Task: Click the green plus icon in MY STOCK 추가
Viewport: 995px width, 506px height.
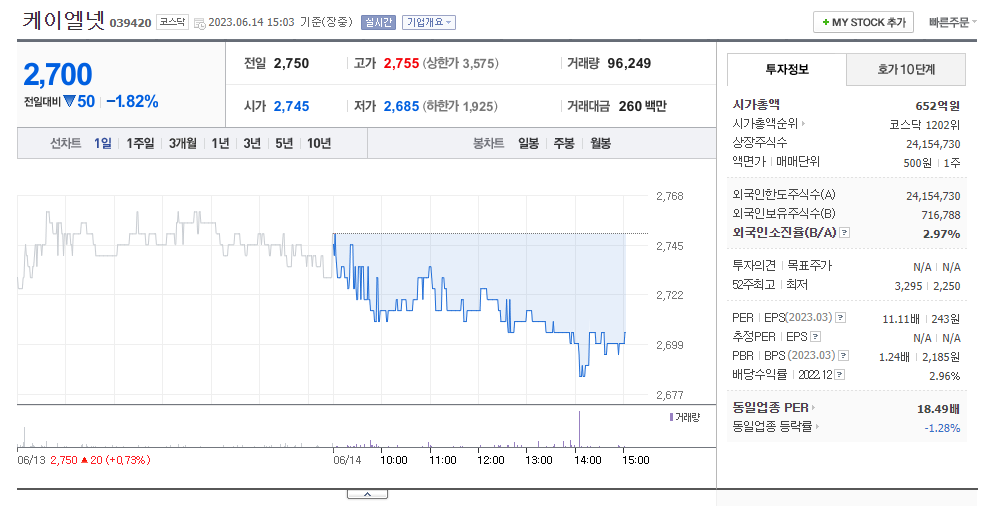Action: (x=826, y=22)
